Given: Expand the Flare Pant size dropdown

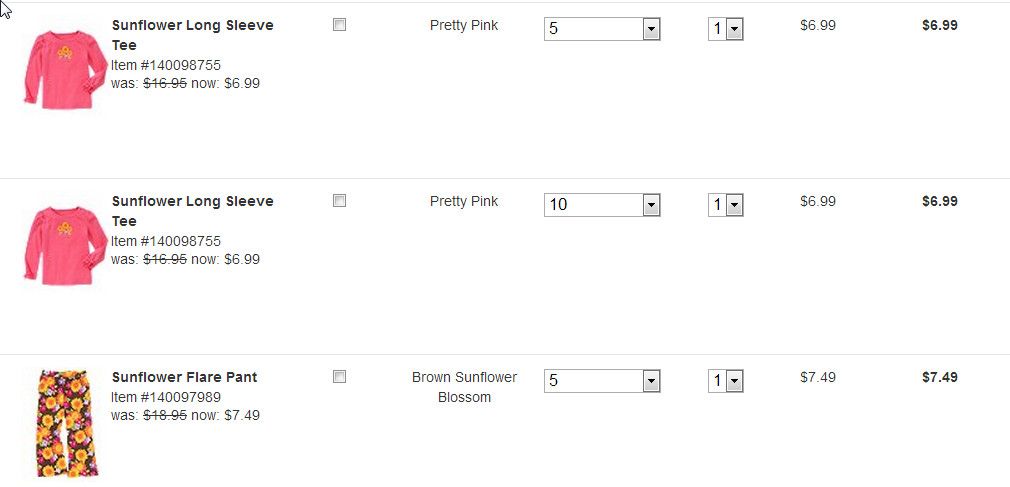Looking at the screenshot, I should pos(602,381).
